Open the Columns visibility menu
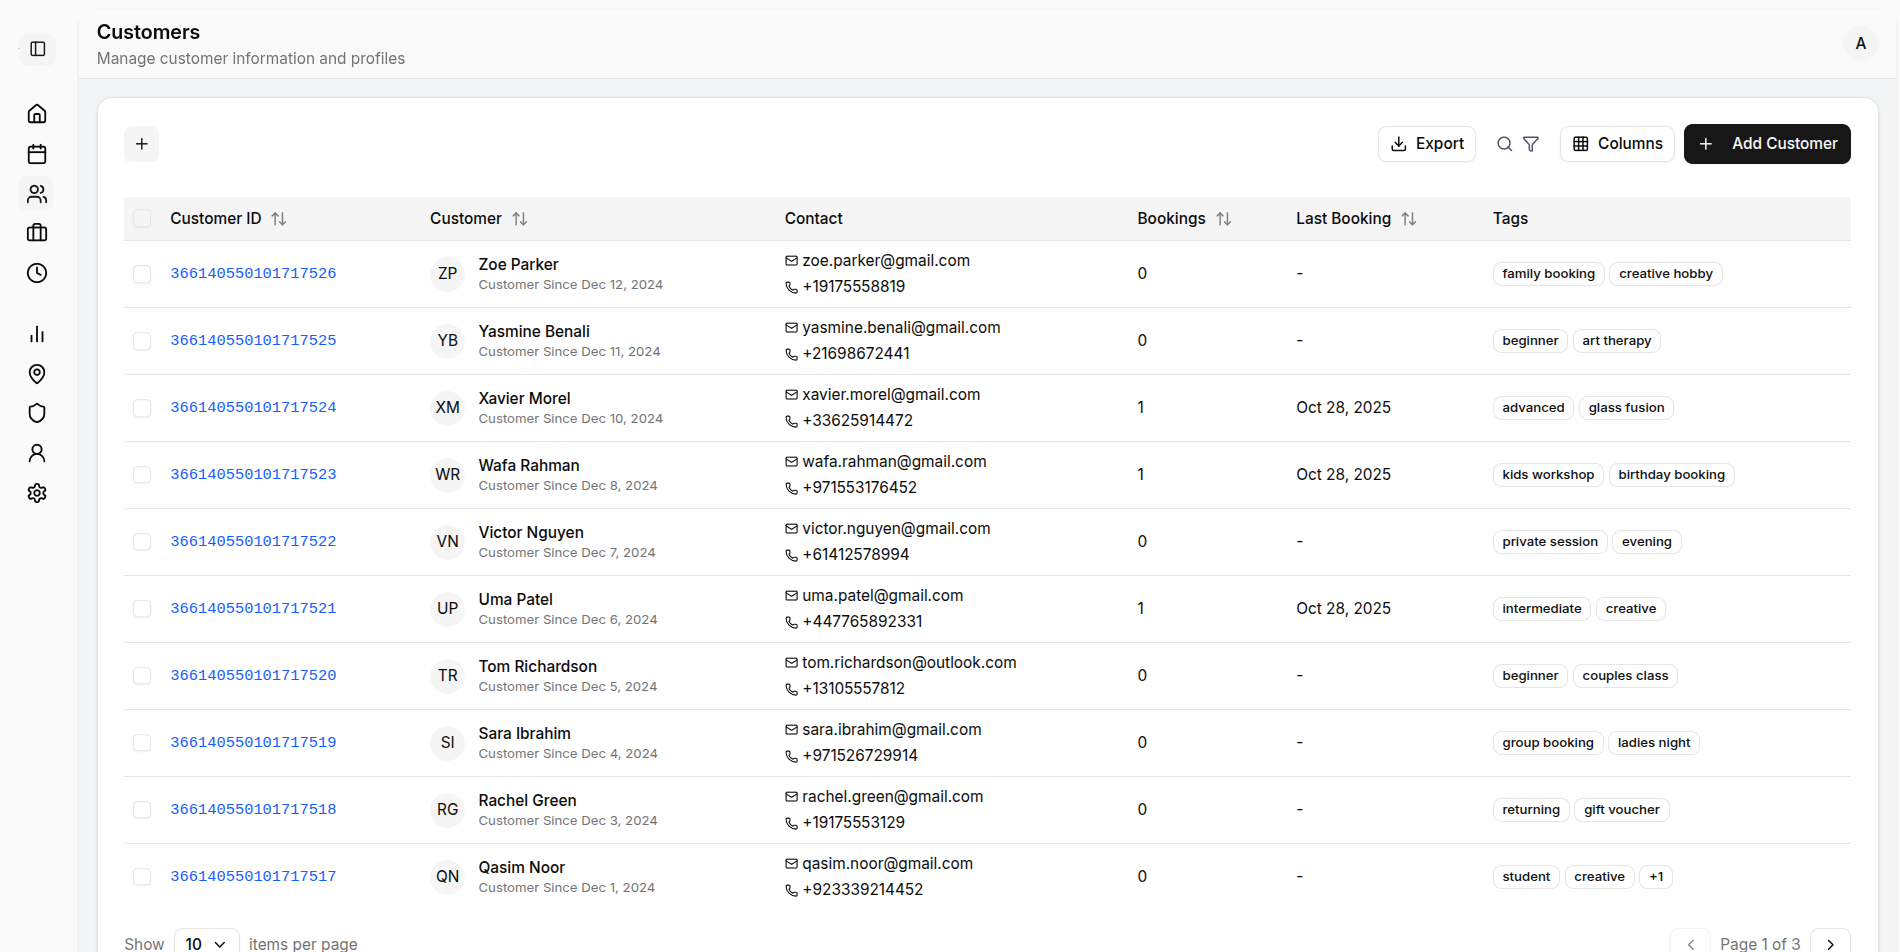Image resolution: width=1900 pixels, height=952 pixels. 1617,144
